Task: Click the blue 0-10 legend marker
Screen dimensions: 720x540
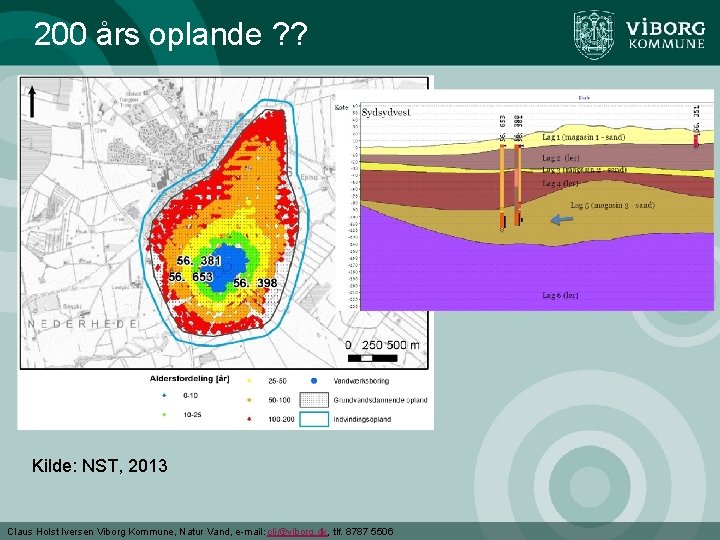Action: (164, 395)
